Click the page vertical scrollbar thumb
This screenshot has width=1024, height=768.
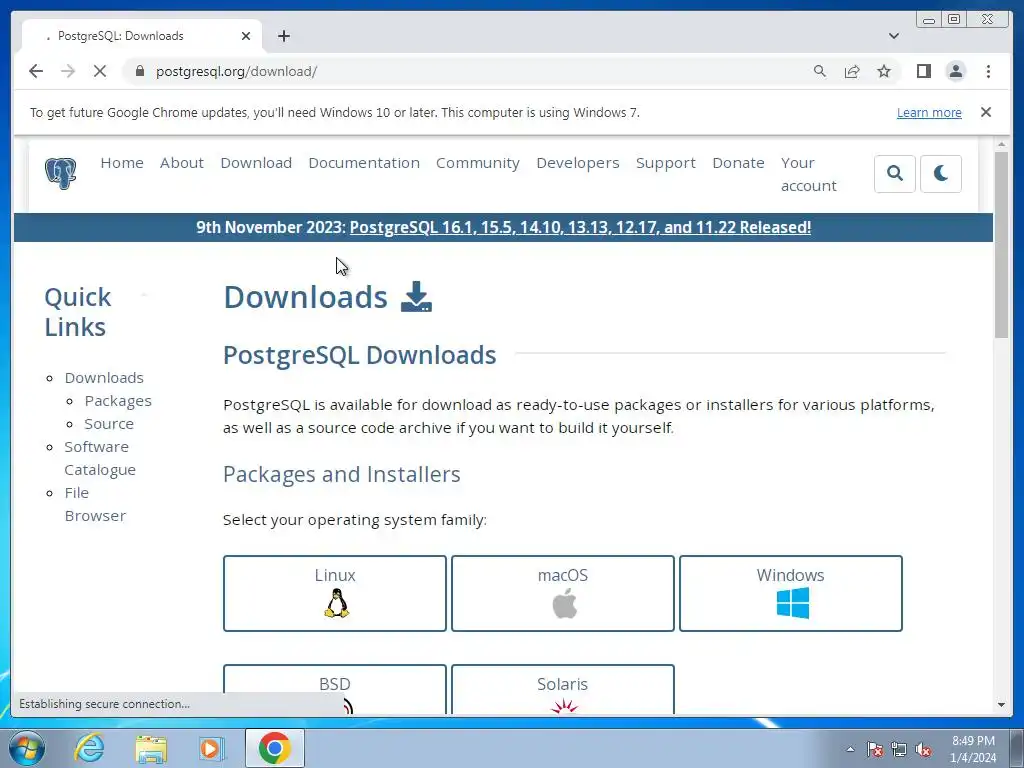pyautogui.click(x=1001, y=244)
